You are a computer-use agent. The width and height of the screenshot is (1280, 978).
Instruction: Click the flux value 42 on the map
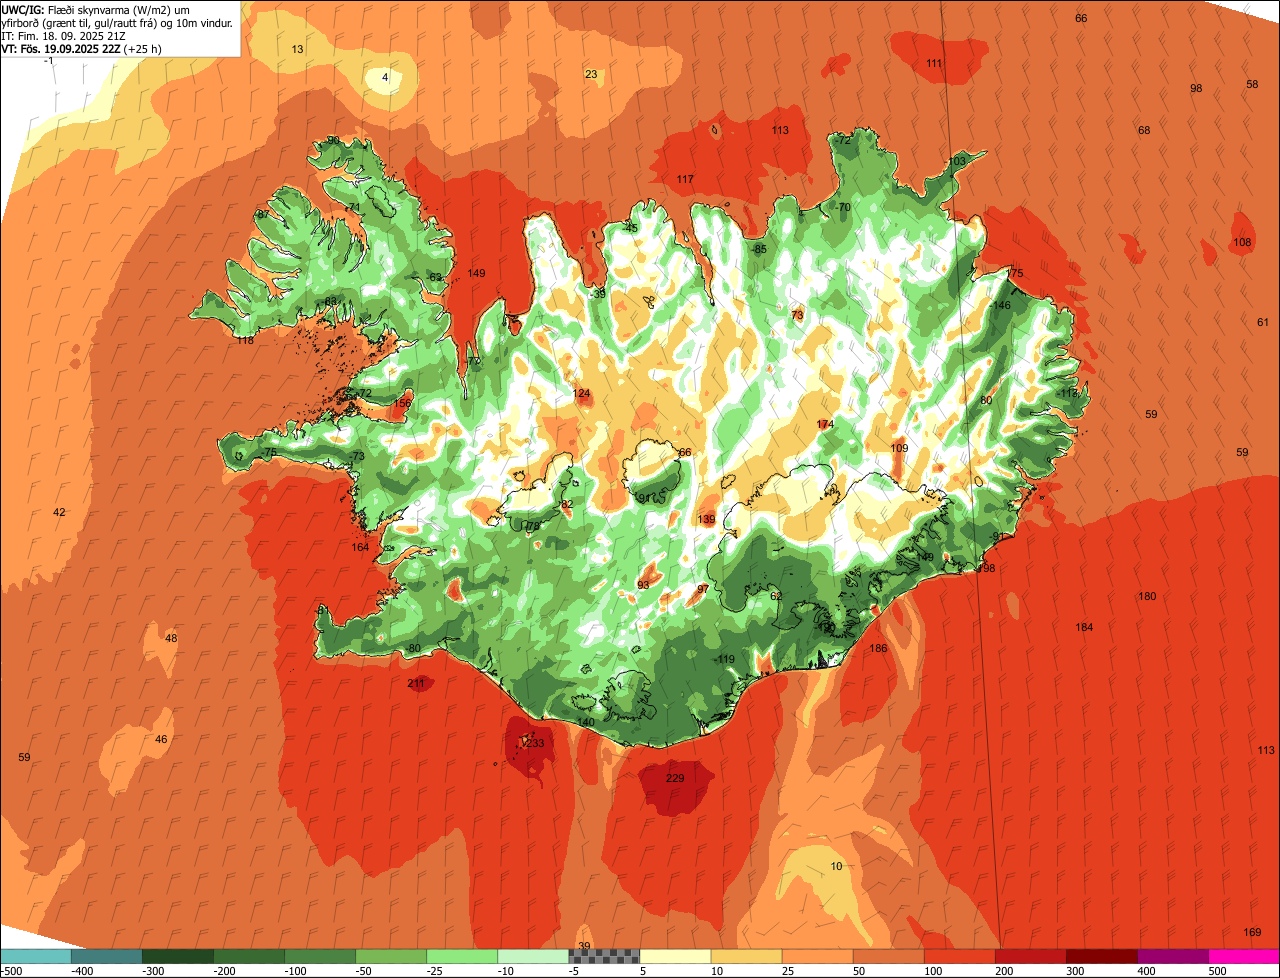tap(59, 512)
